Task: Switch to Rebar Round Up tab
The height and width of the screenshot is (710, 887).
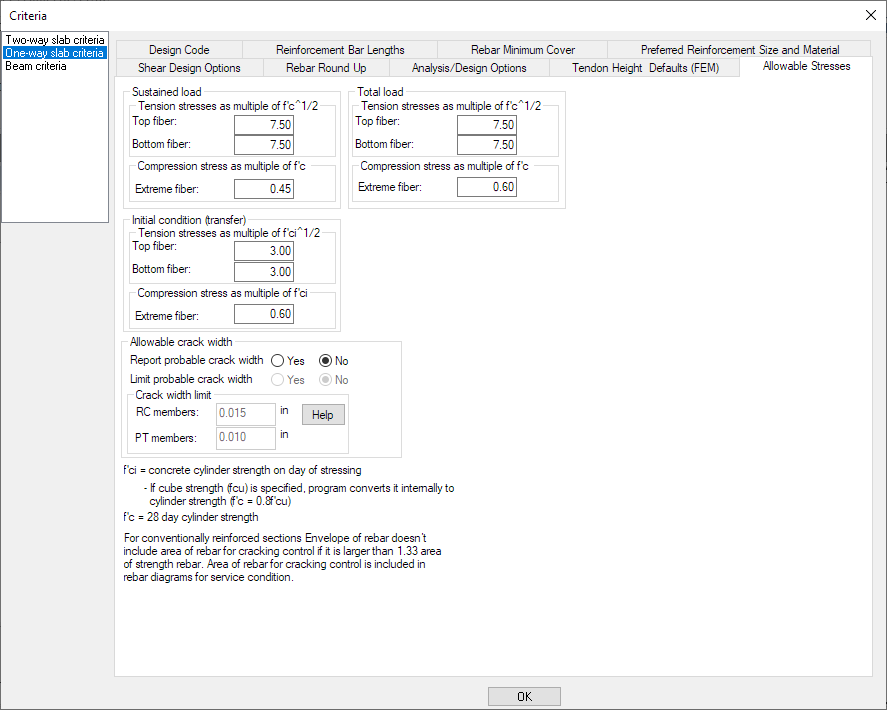Action: [325, 68]
